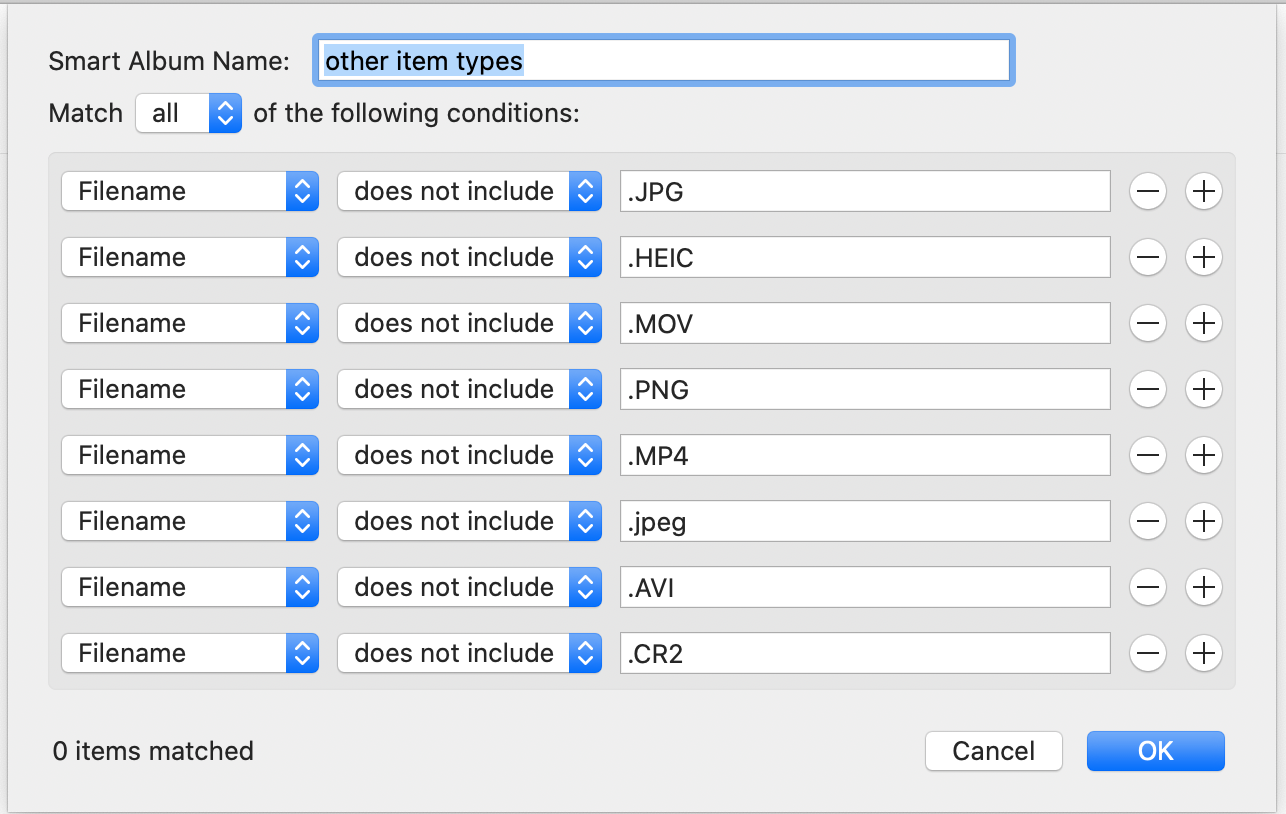Screen dimensions: 1286x814
Task: Click plus icon beside .CR2 row
Action: point(1204,653)
